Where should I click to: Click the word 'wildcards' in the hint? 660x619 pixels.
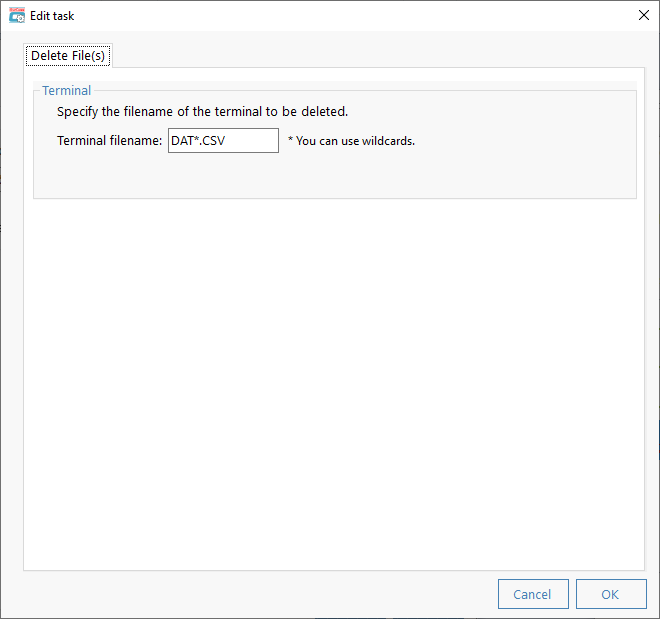point(388,141)
